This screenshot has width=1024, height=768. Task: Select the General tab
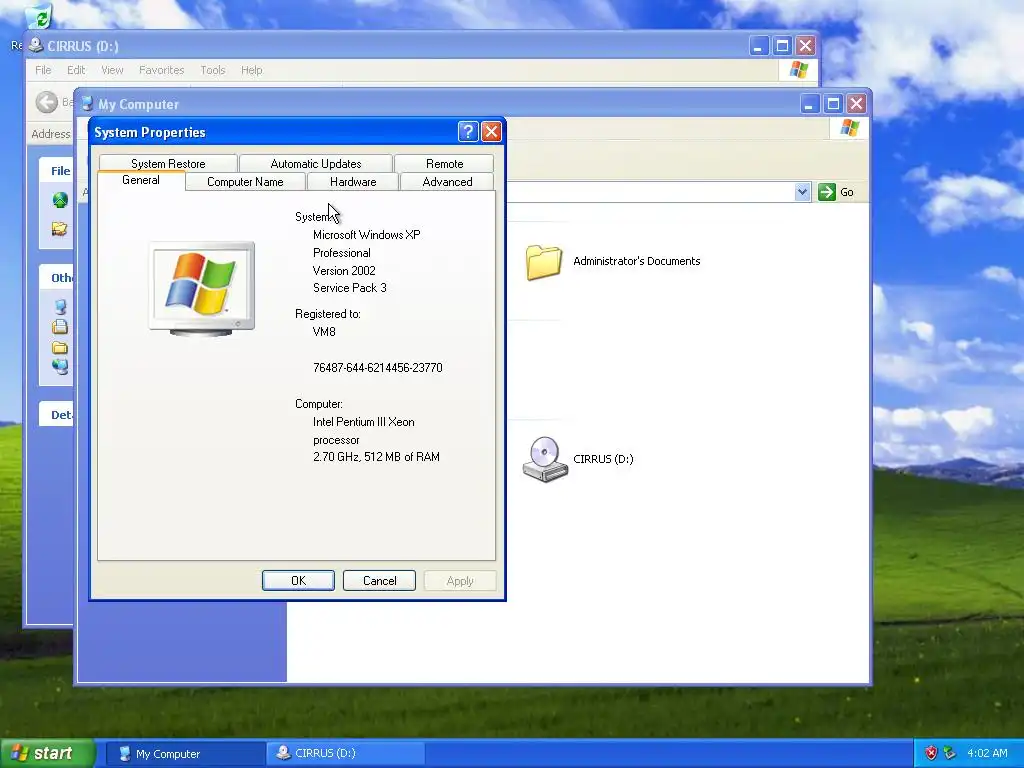click(140, 180)
